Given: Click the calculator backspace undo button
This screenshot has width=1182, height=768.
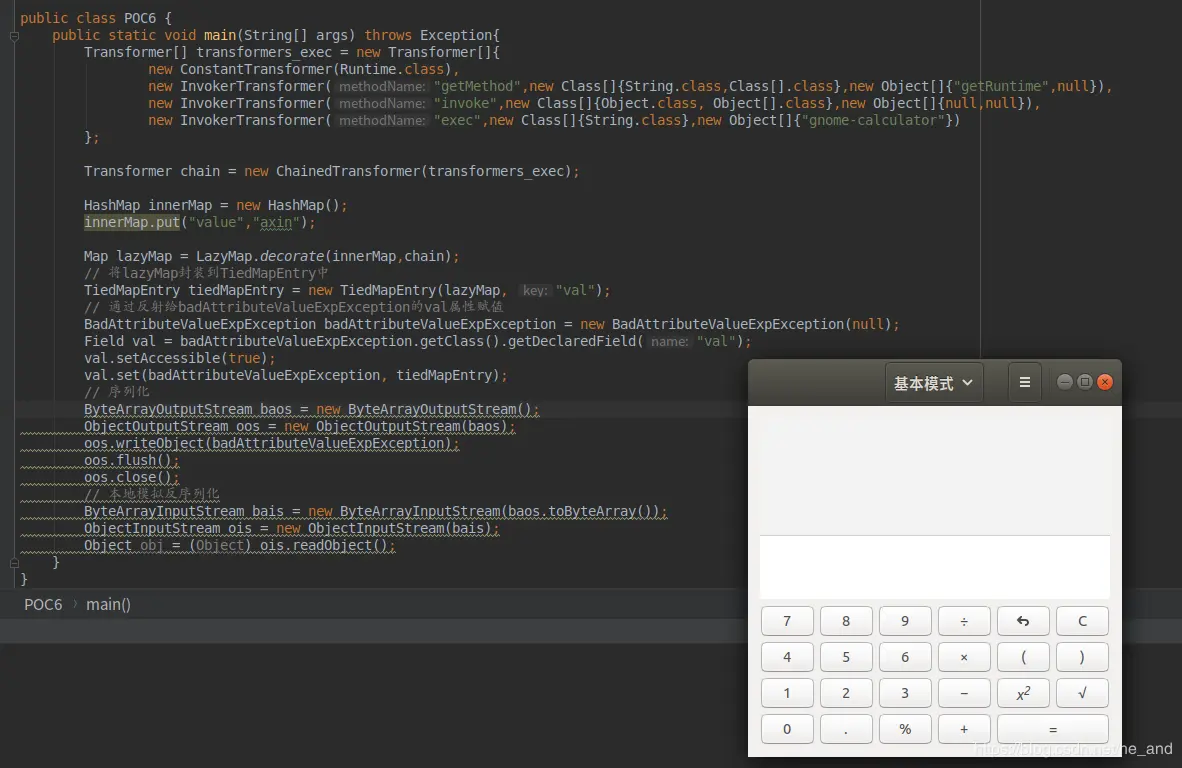Looking at the screenshot, I should coord(1023,621).
